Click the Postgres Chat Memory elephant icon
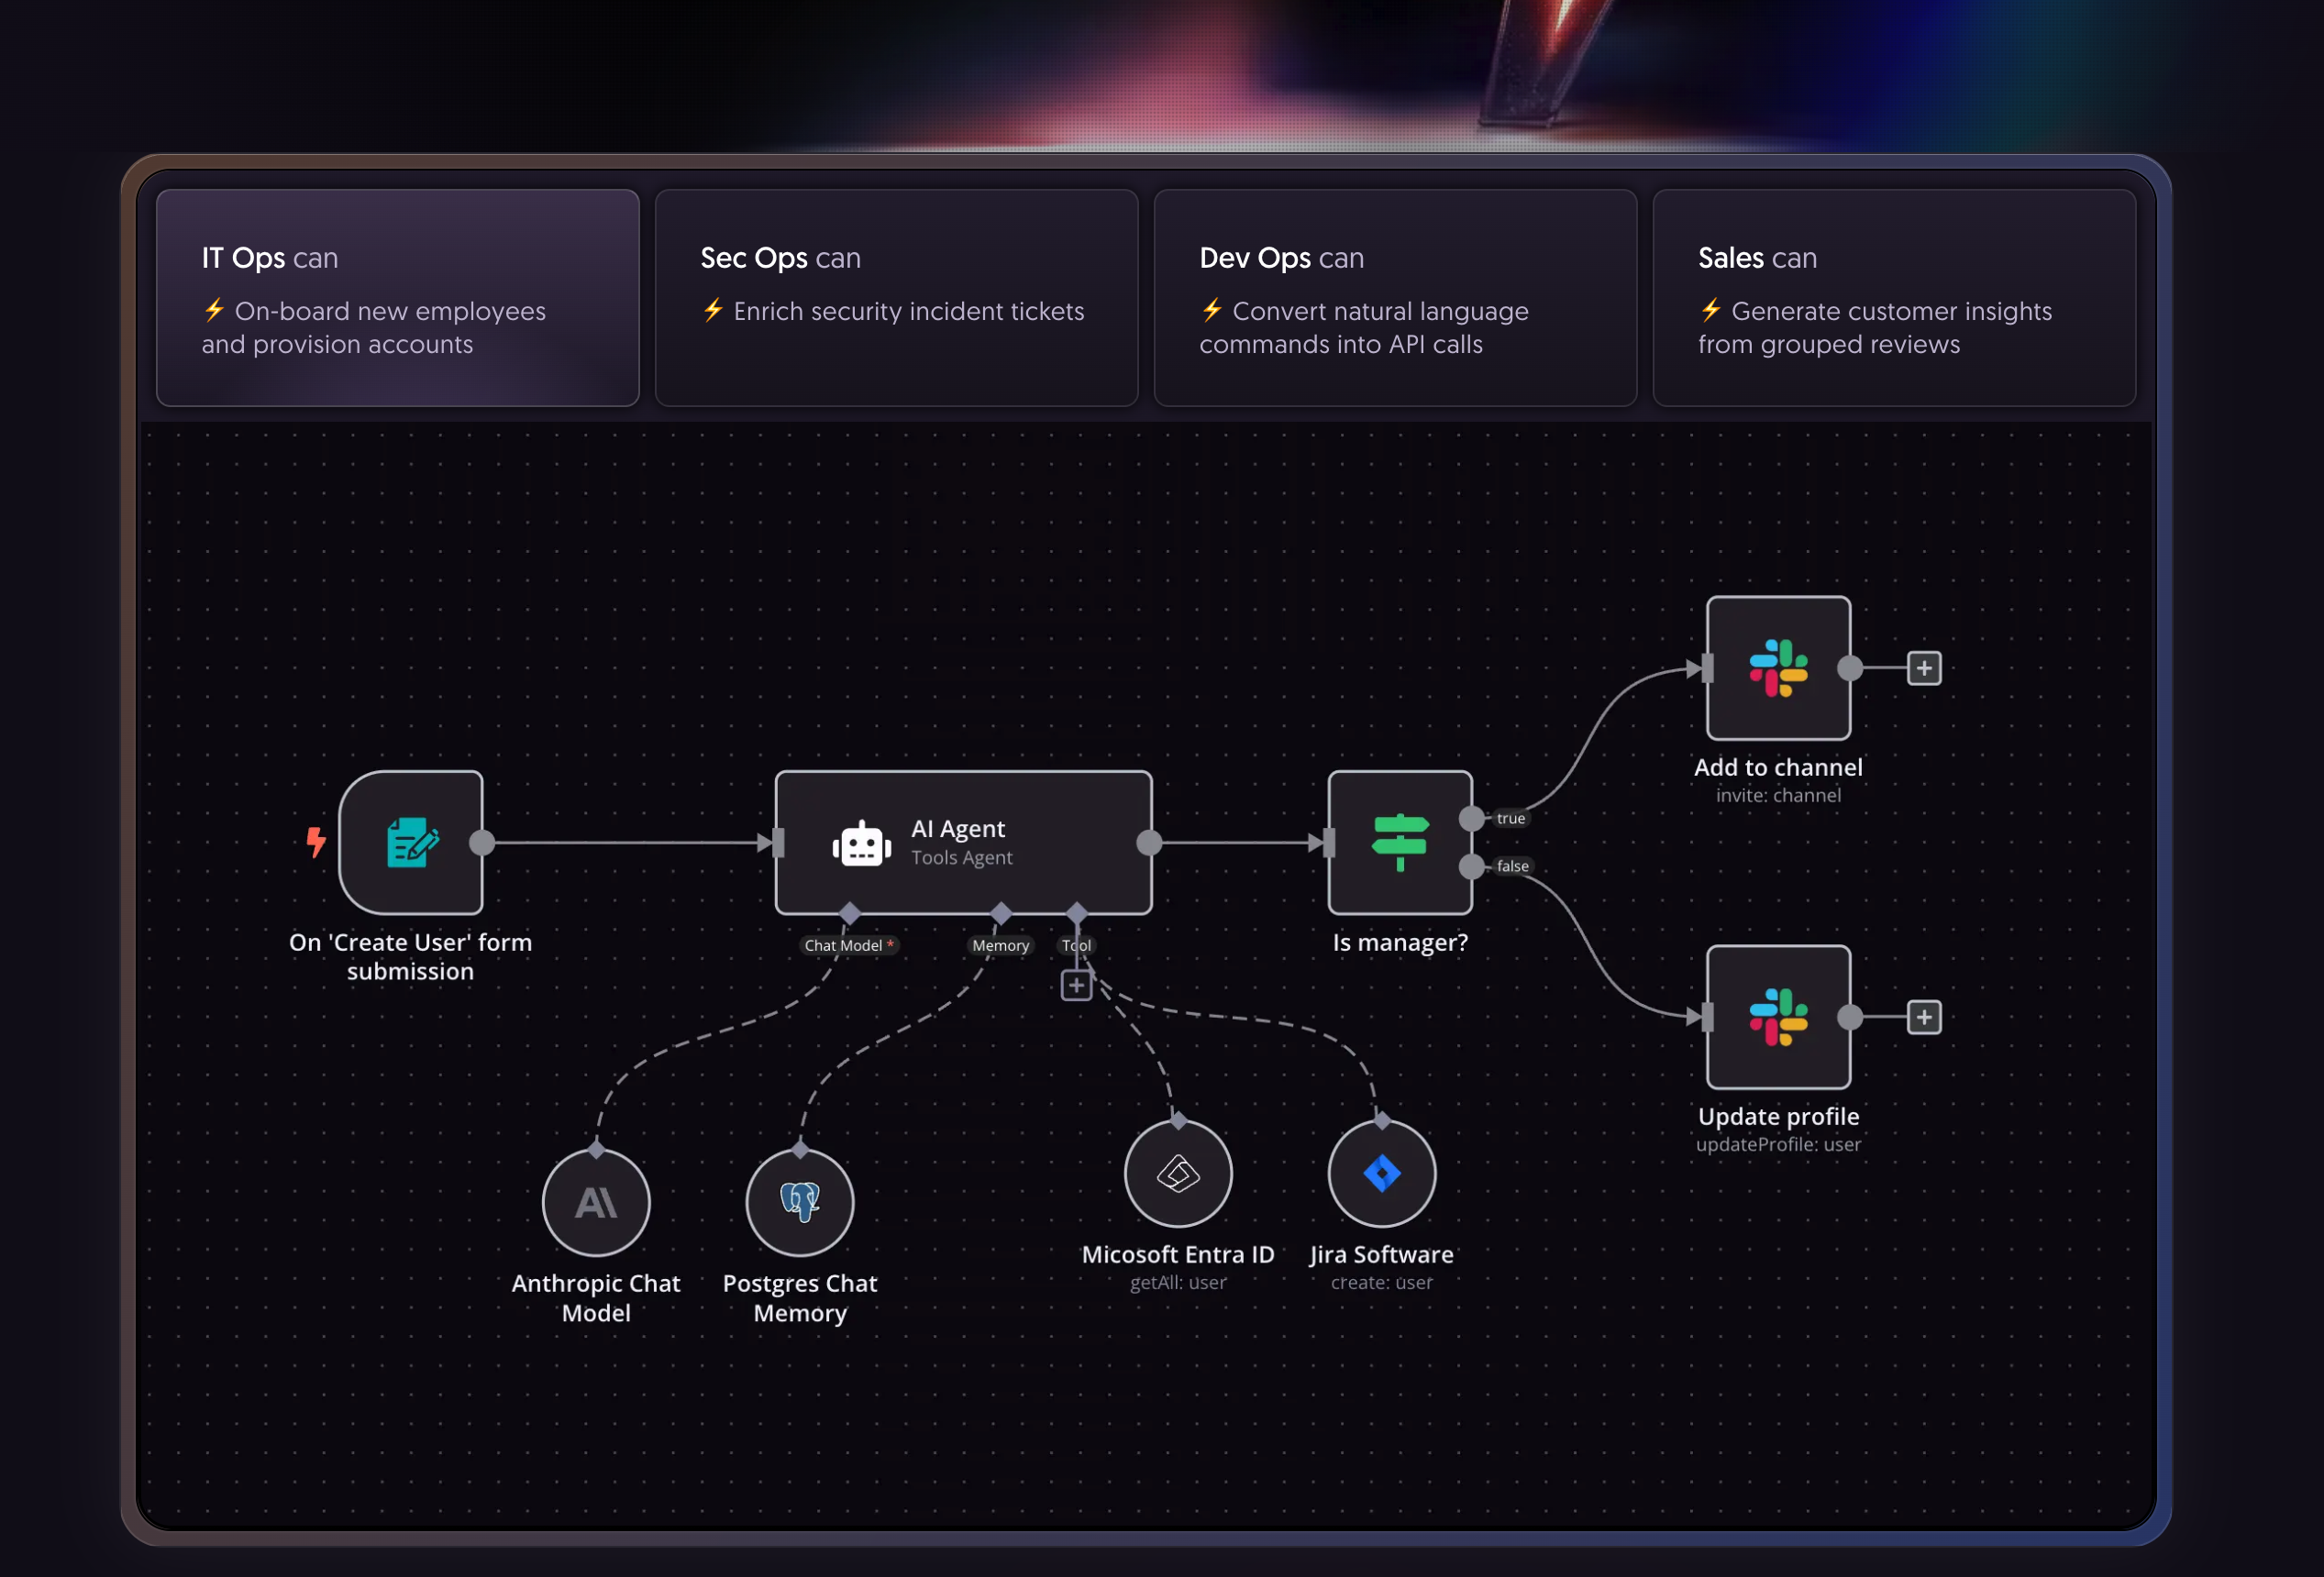 coord(799,1202)
